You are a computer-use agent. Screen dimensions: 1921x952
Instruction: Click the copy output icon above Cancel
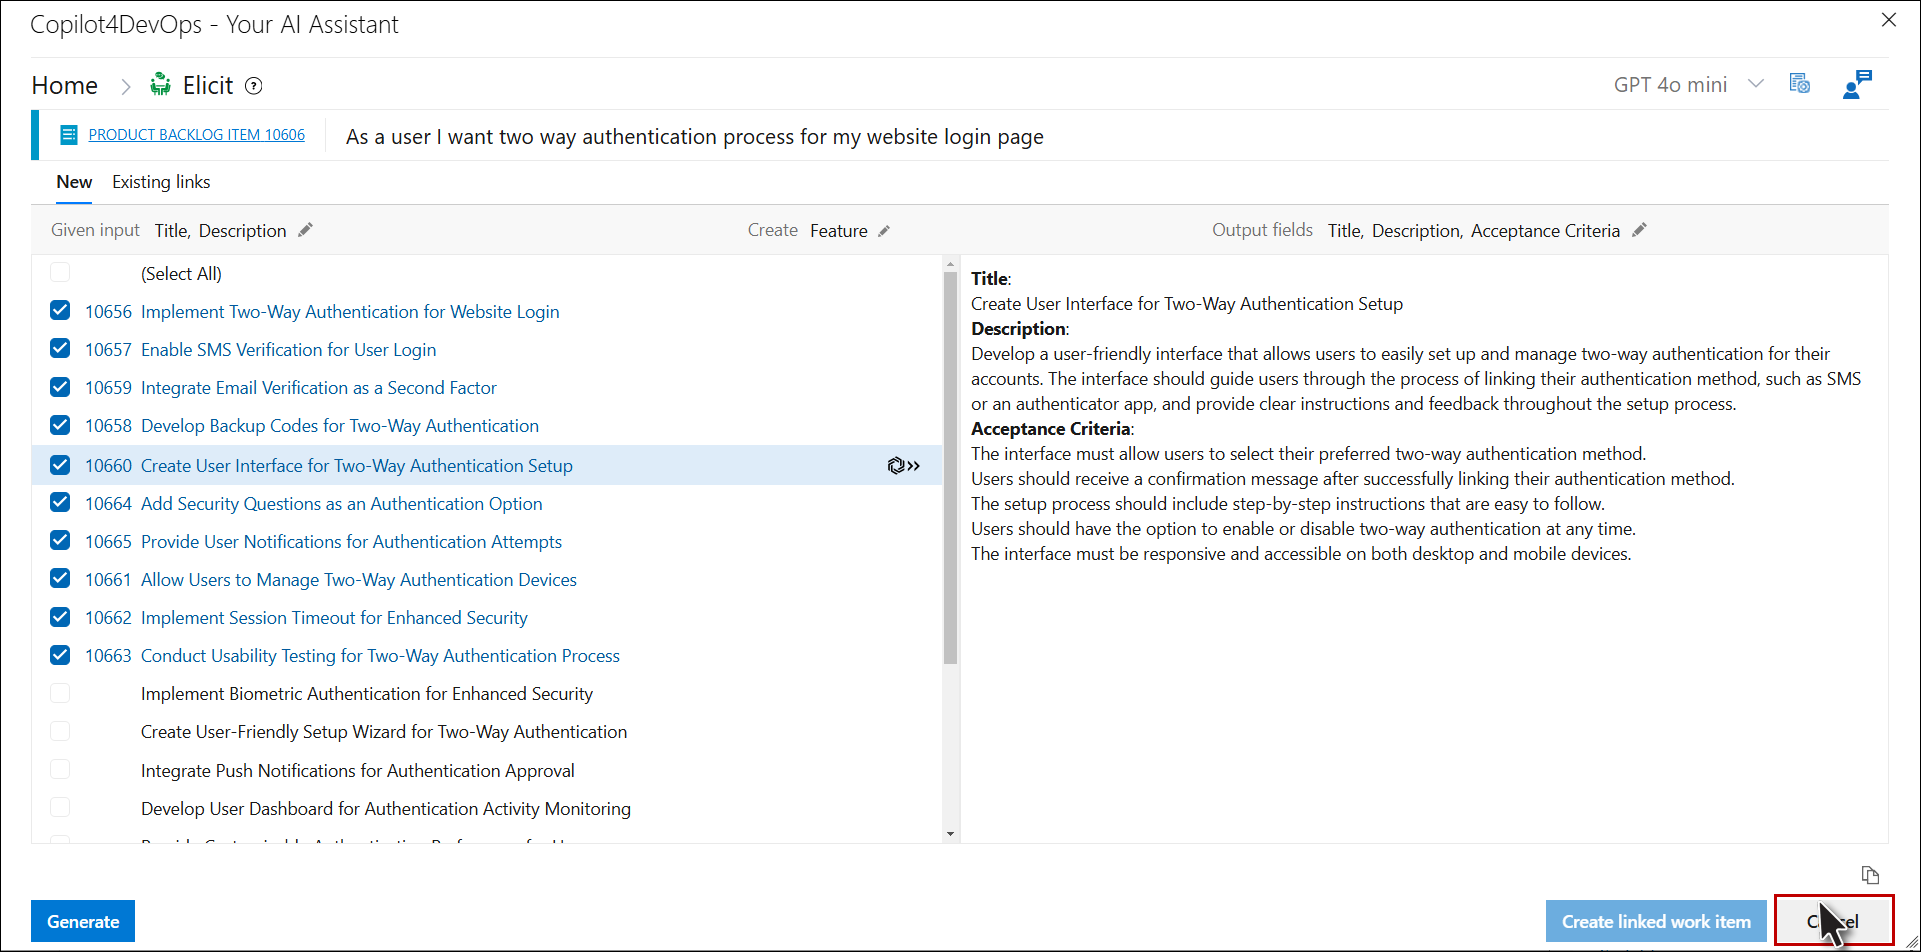pos(1870,875)
